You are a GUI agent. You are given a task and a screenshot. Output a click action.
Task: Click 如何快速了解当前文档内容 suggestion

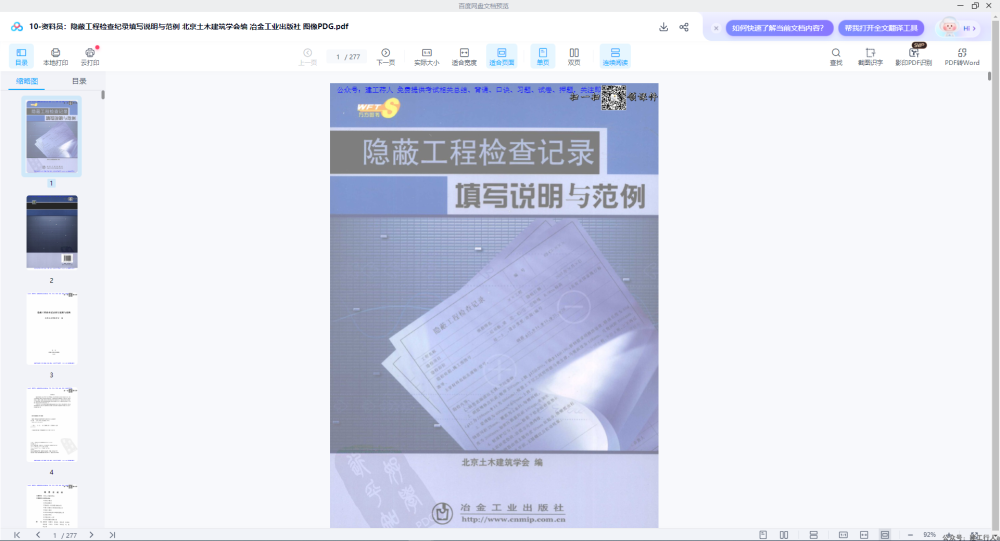pos(778,28)
